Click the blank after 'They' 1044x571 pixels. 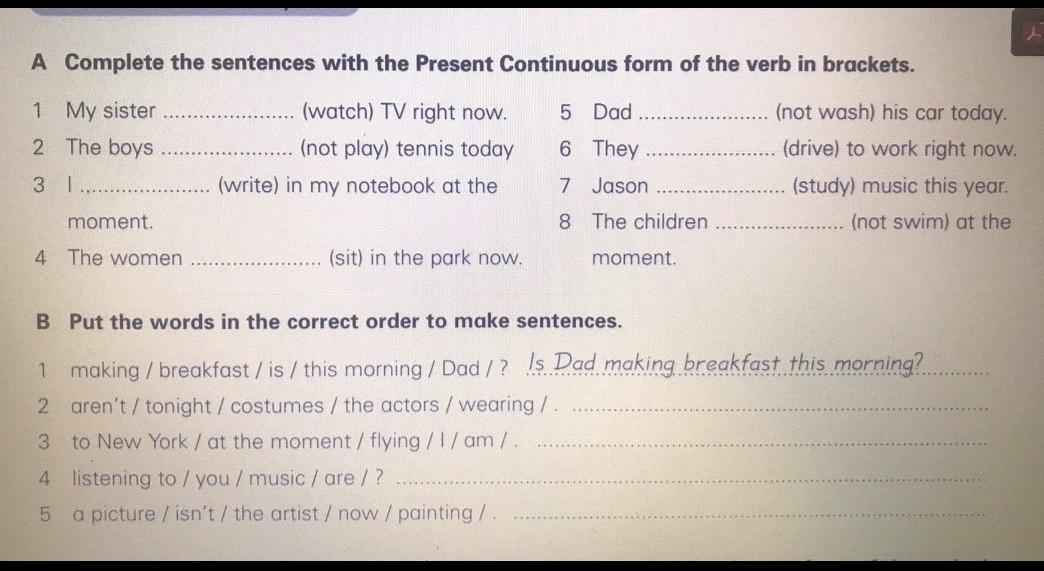(711, 153)
